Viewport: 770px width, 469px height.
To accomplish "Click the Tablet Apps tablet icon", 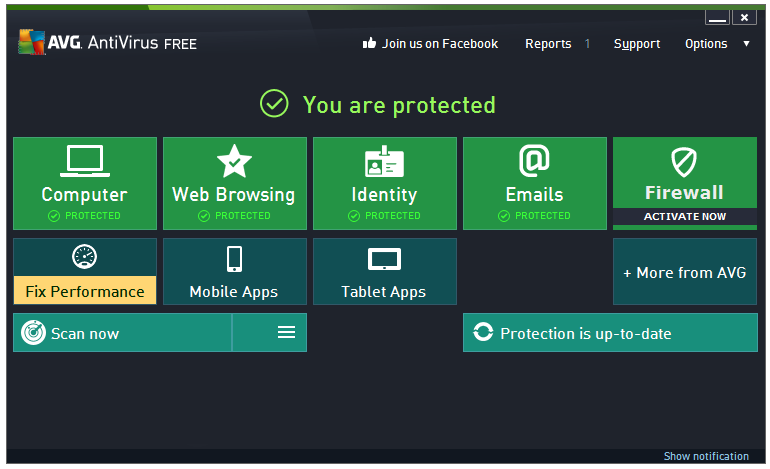I will pos(385,259).
